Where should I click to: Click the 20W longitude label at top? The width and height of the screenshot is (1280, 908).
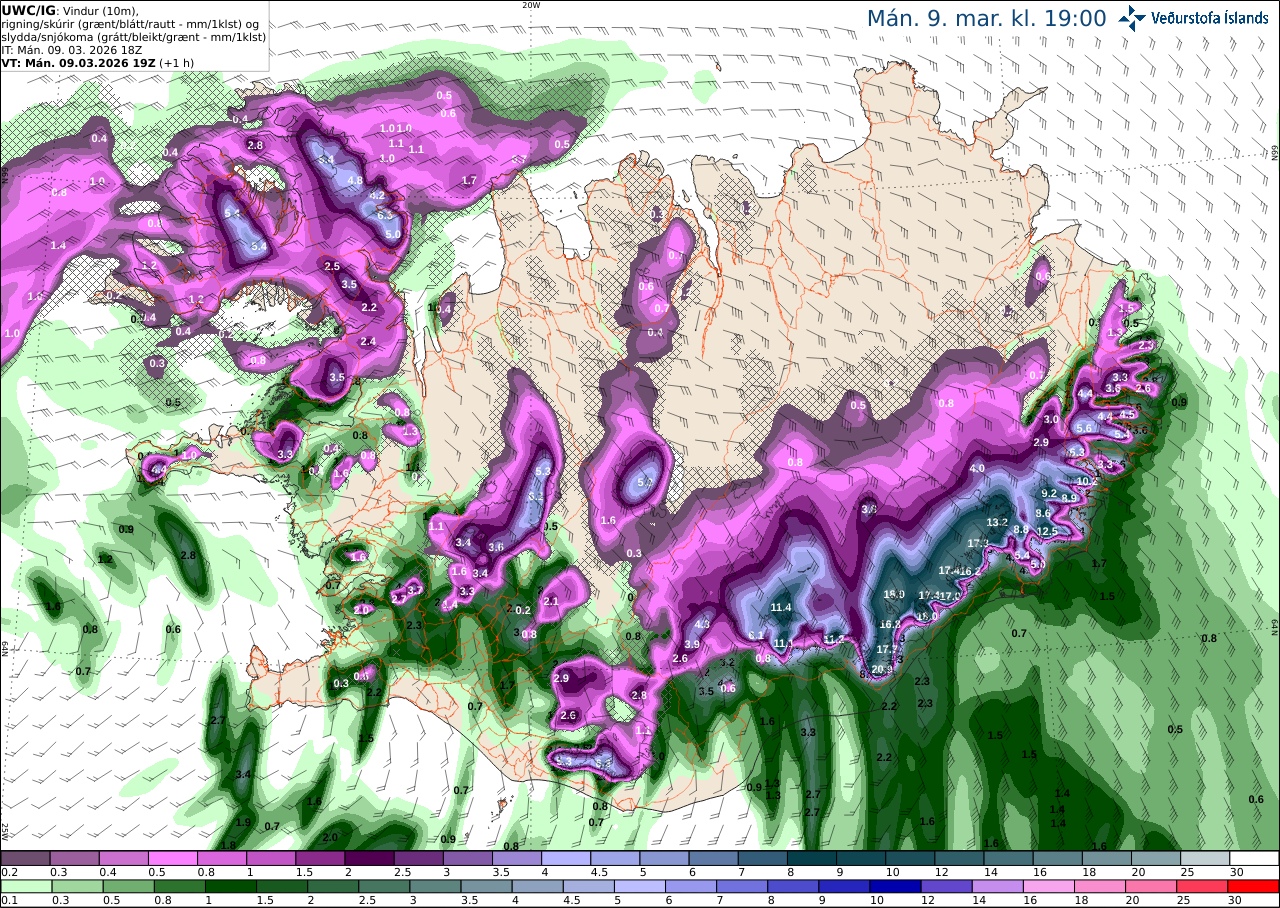pos(532,5)
